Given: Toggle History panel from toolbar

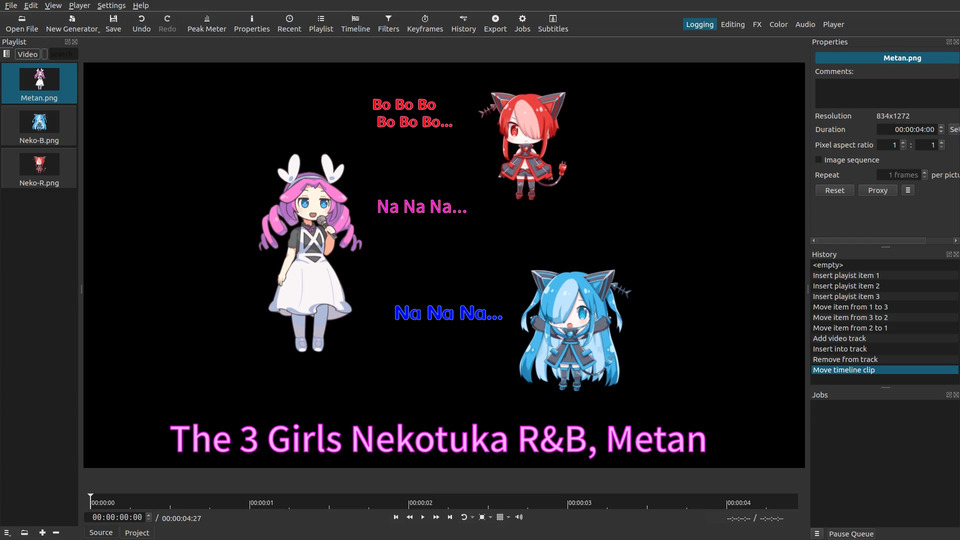Looking at the screenshot, I should pyautogui.click(x=463, y=24).
